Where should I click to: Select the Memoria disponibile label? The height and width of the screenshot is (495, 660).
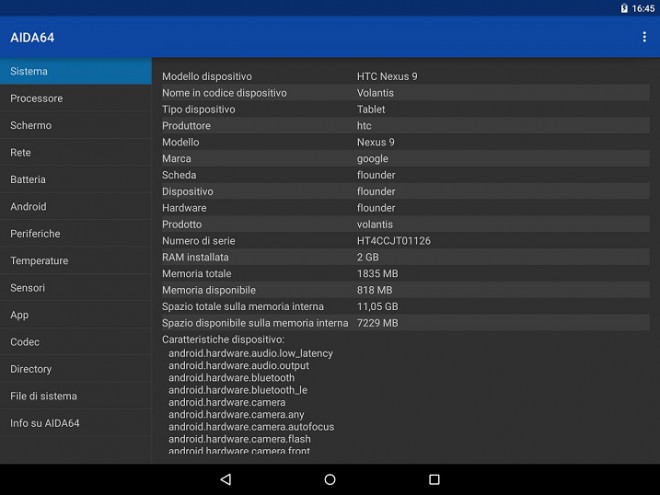(x=209, y=290)
